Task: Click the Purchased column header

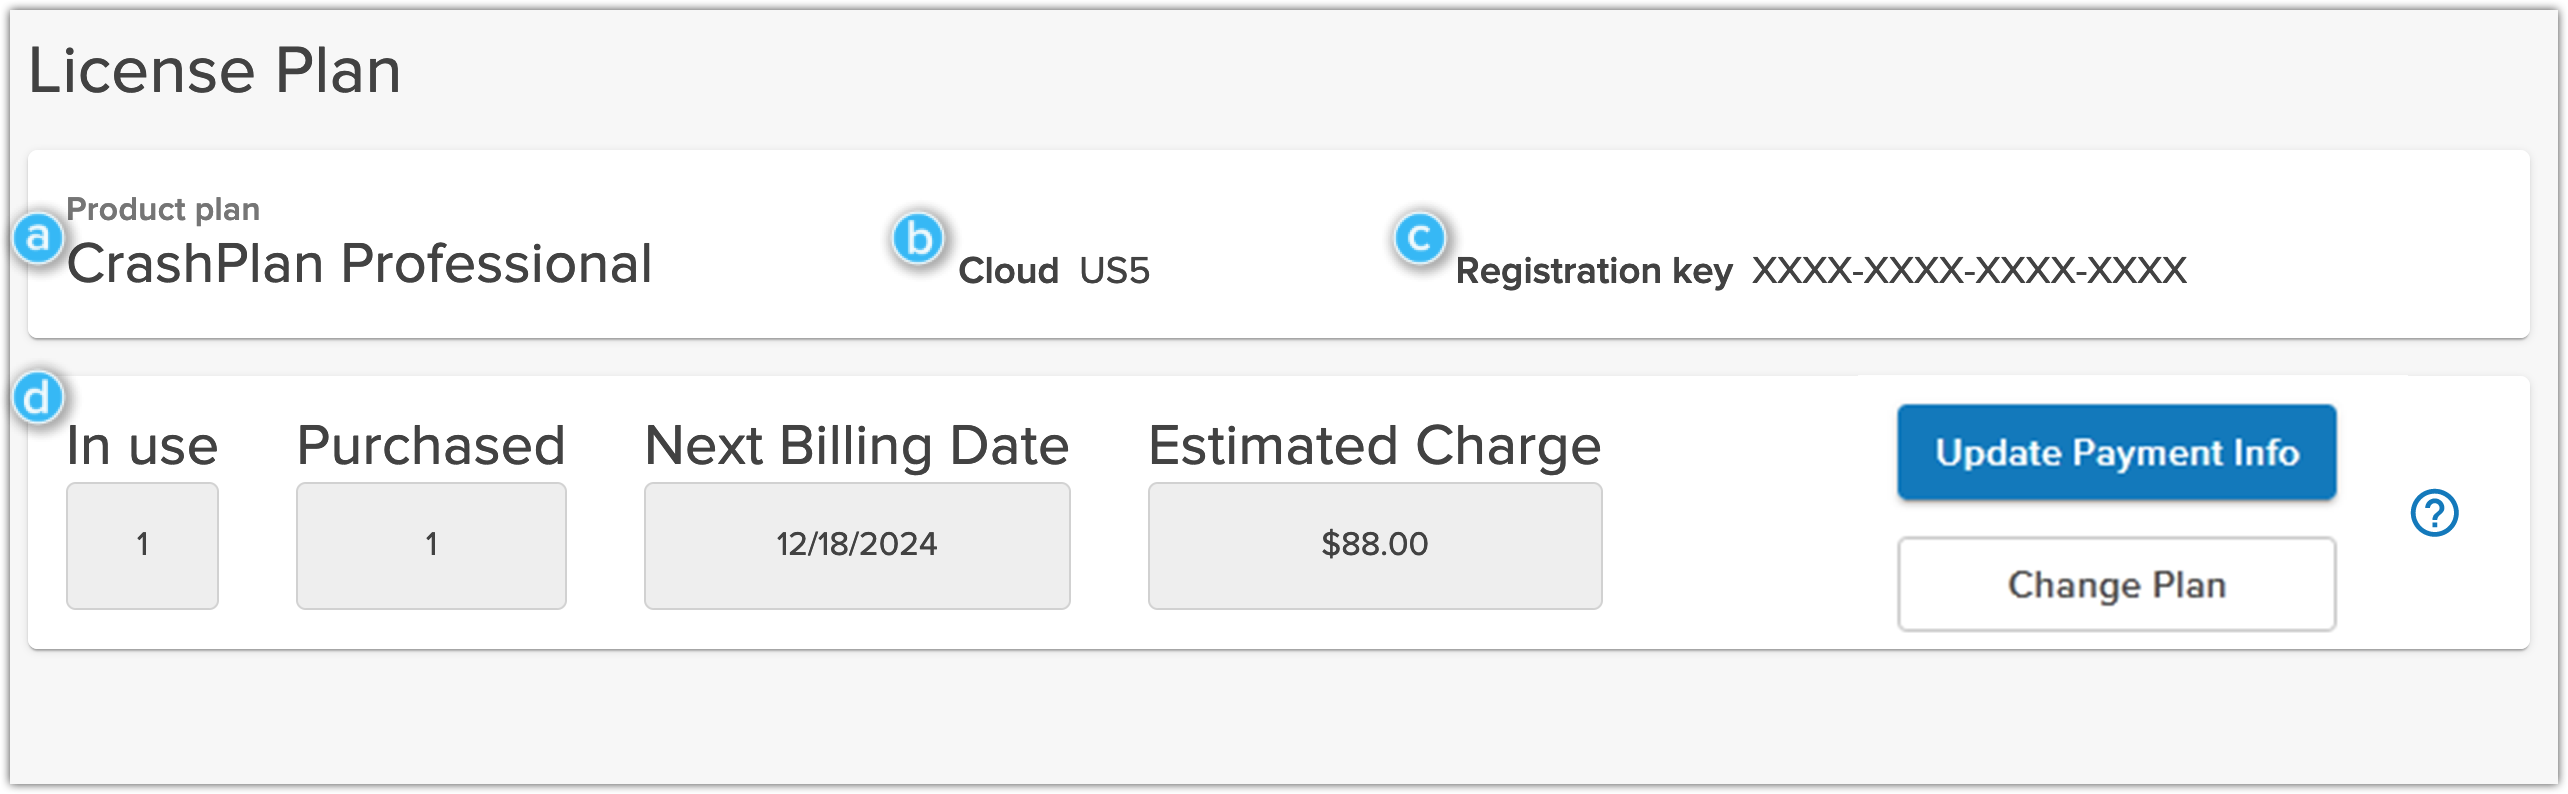Action: pyautogui.click(x=431, y=447)
